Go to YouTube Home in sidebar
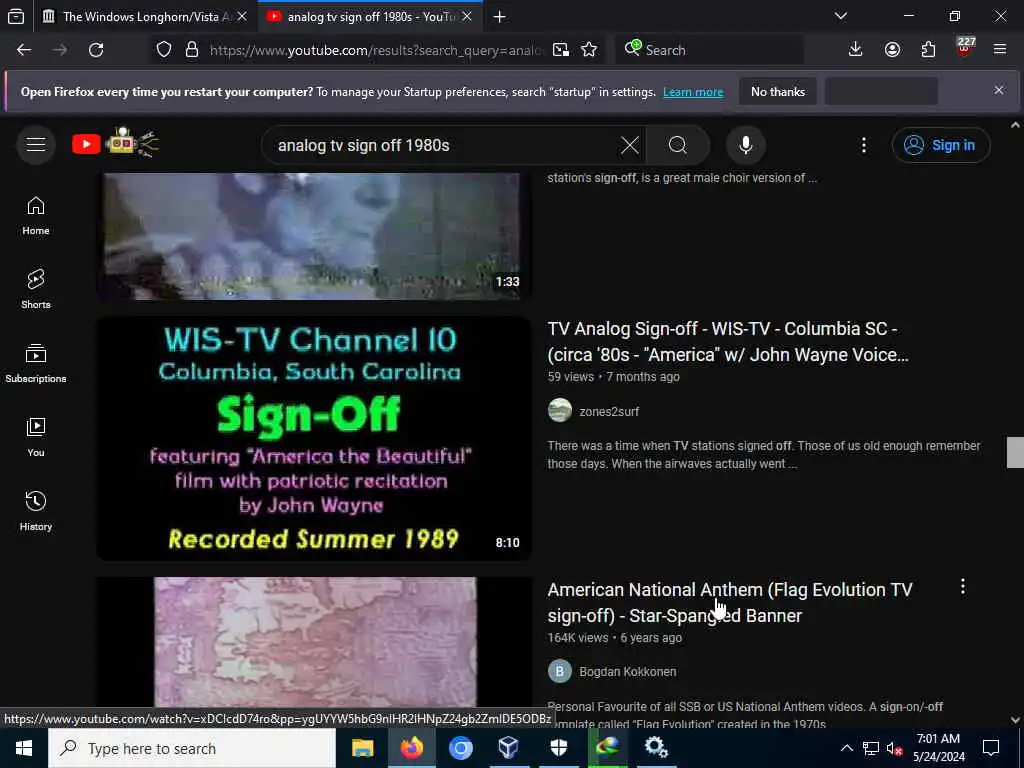The image size is (1024, 768). tap(36, 216)
